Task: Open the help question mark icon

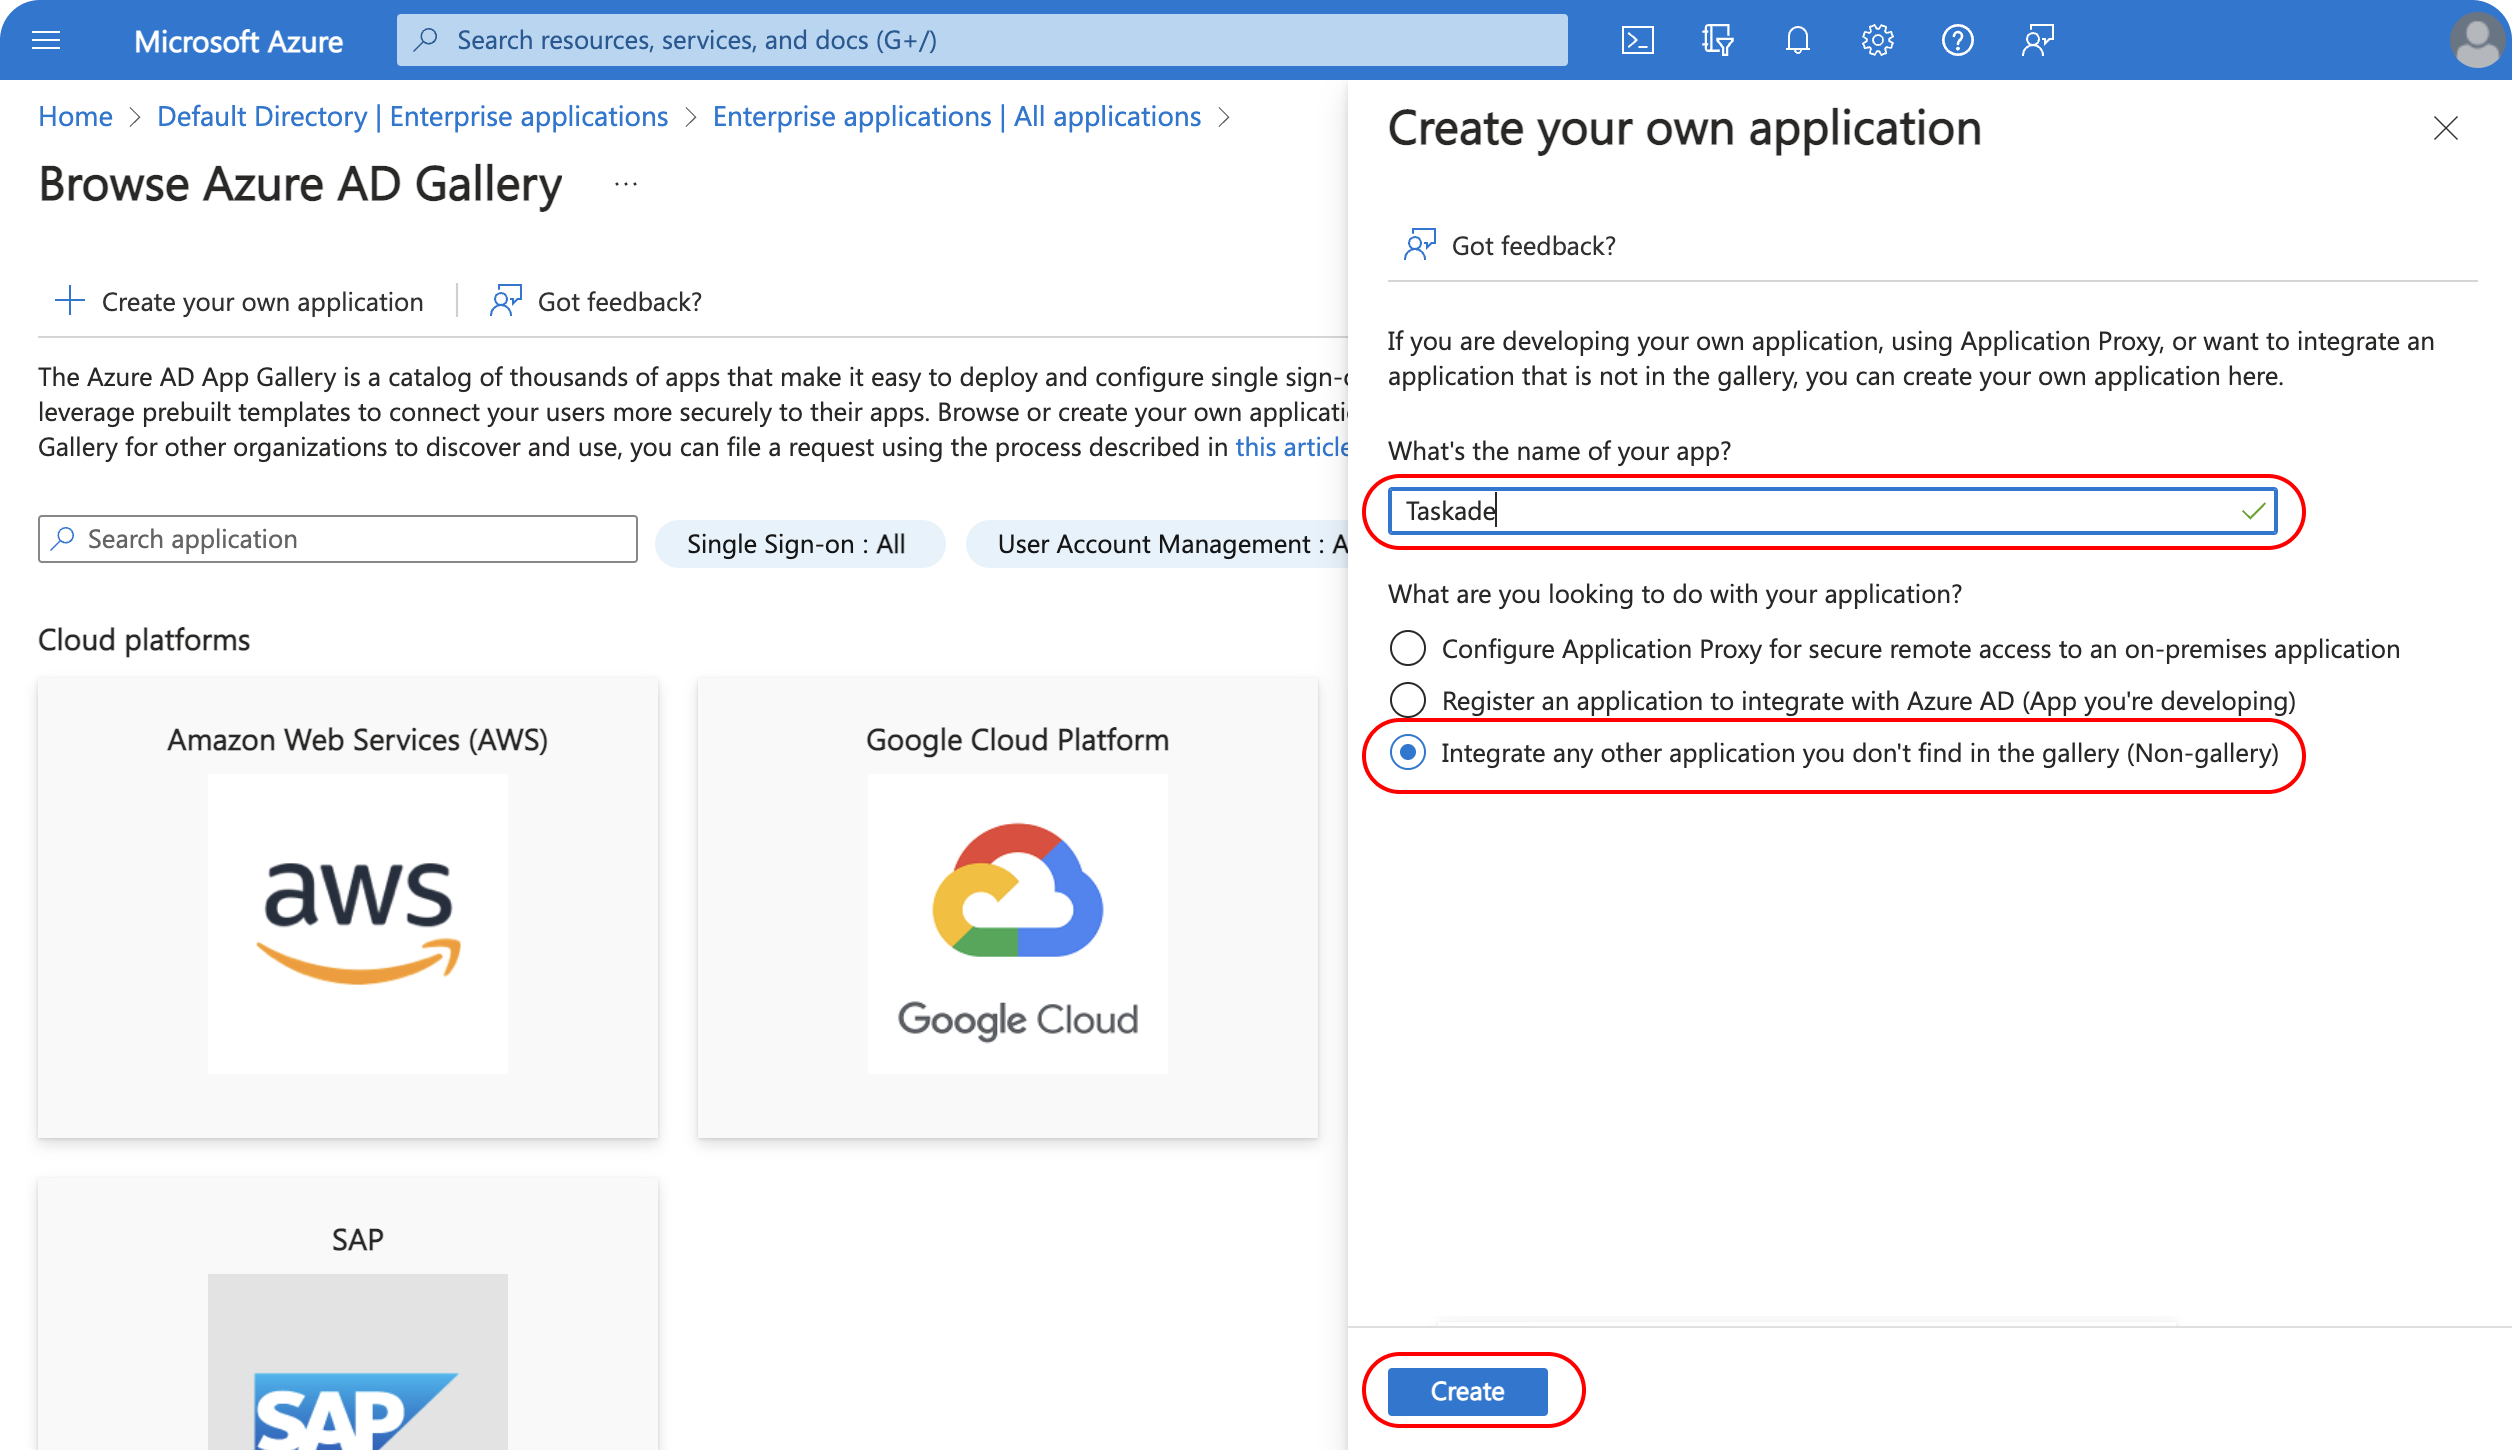Action: click(1957, 40)
